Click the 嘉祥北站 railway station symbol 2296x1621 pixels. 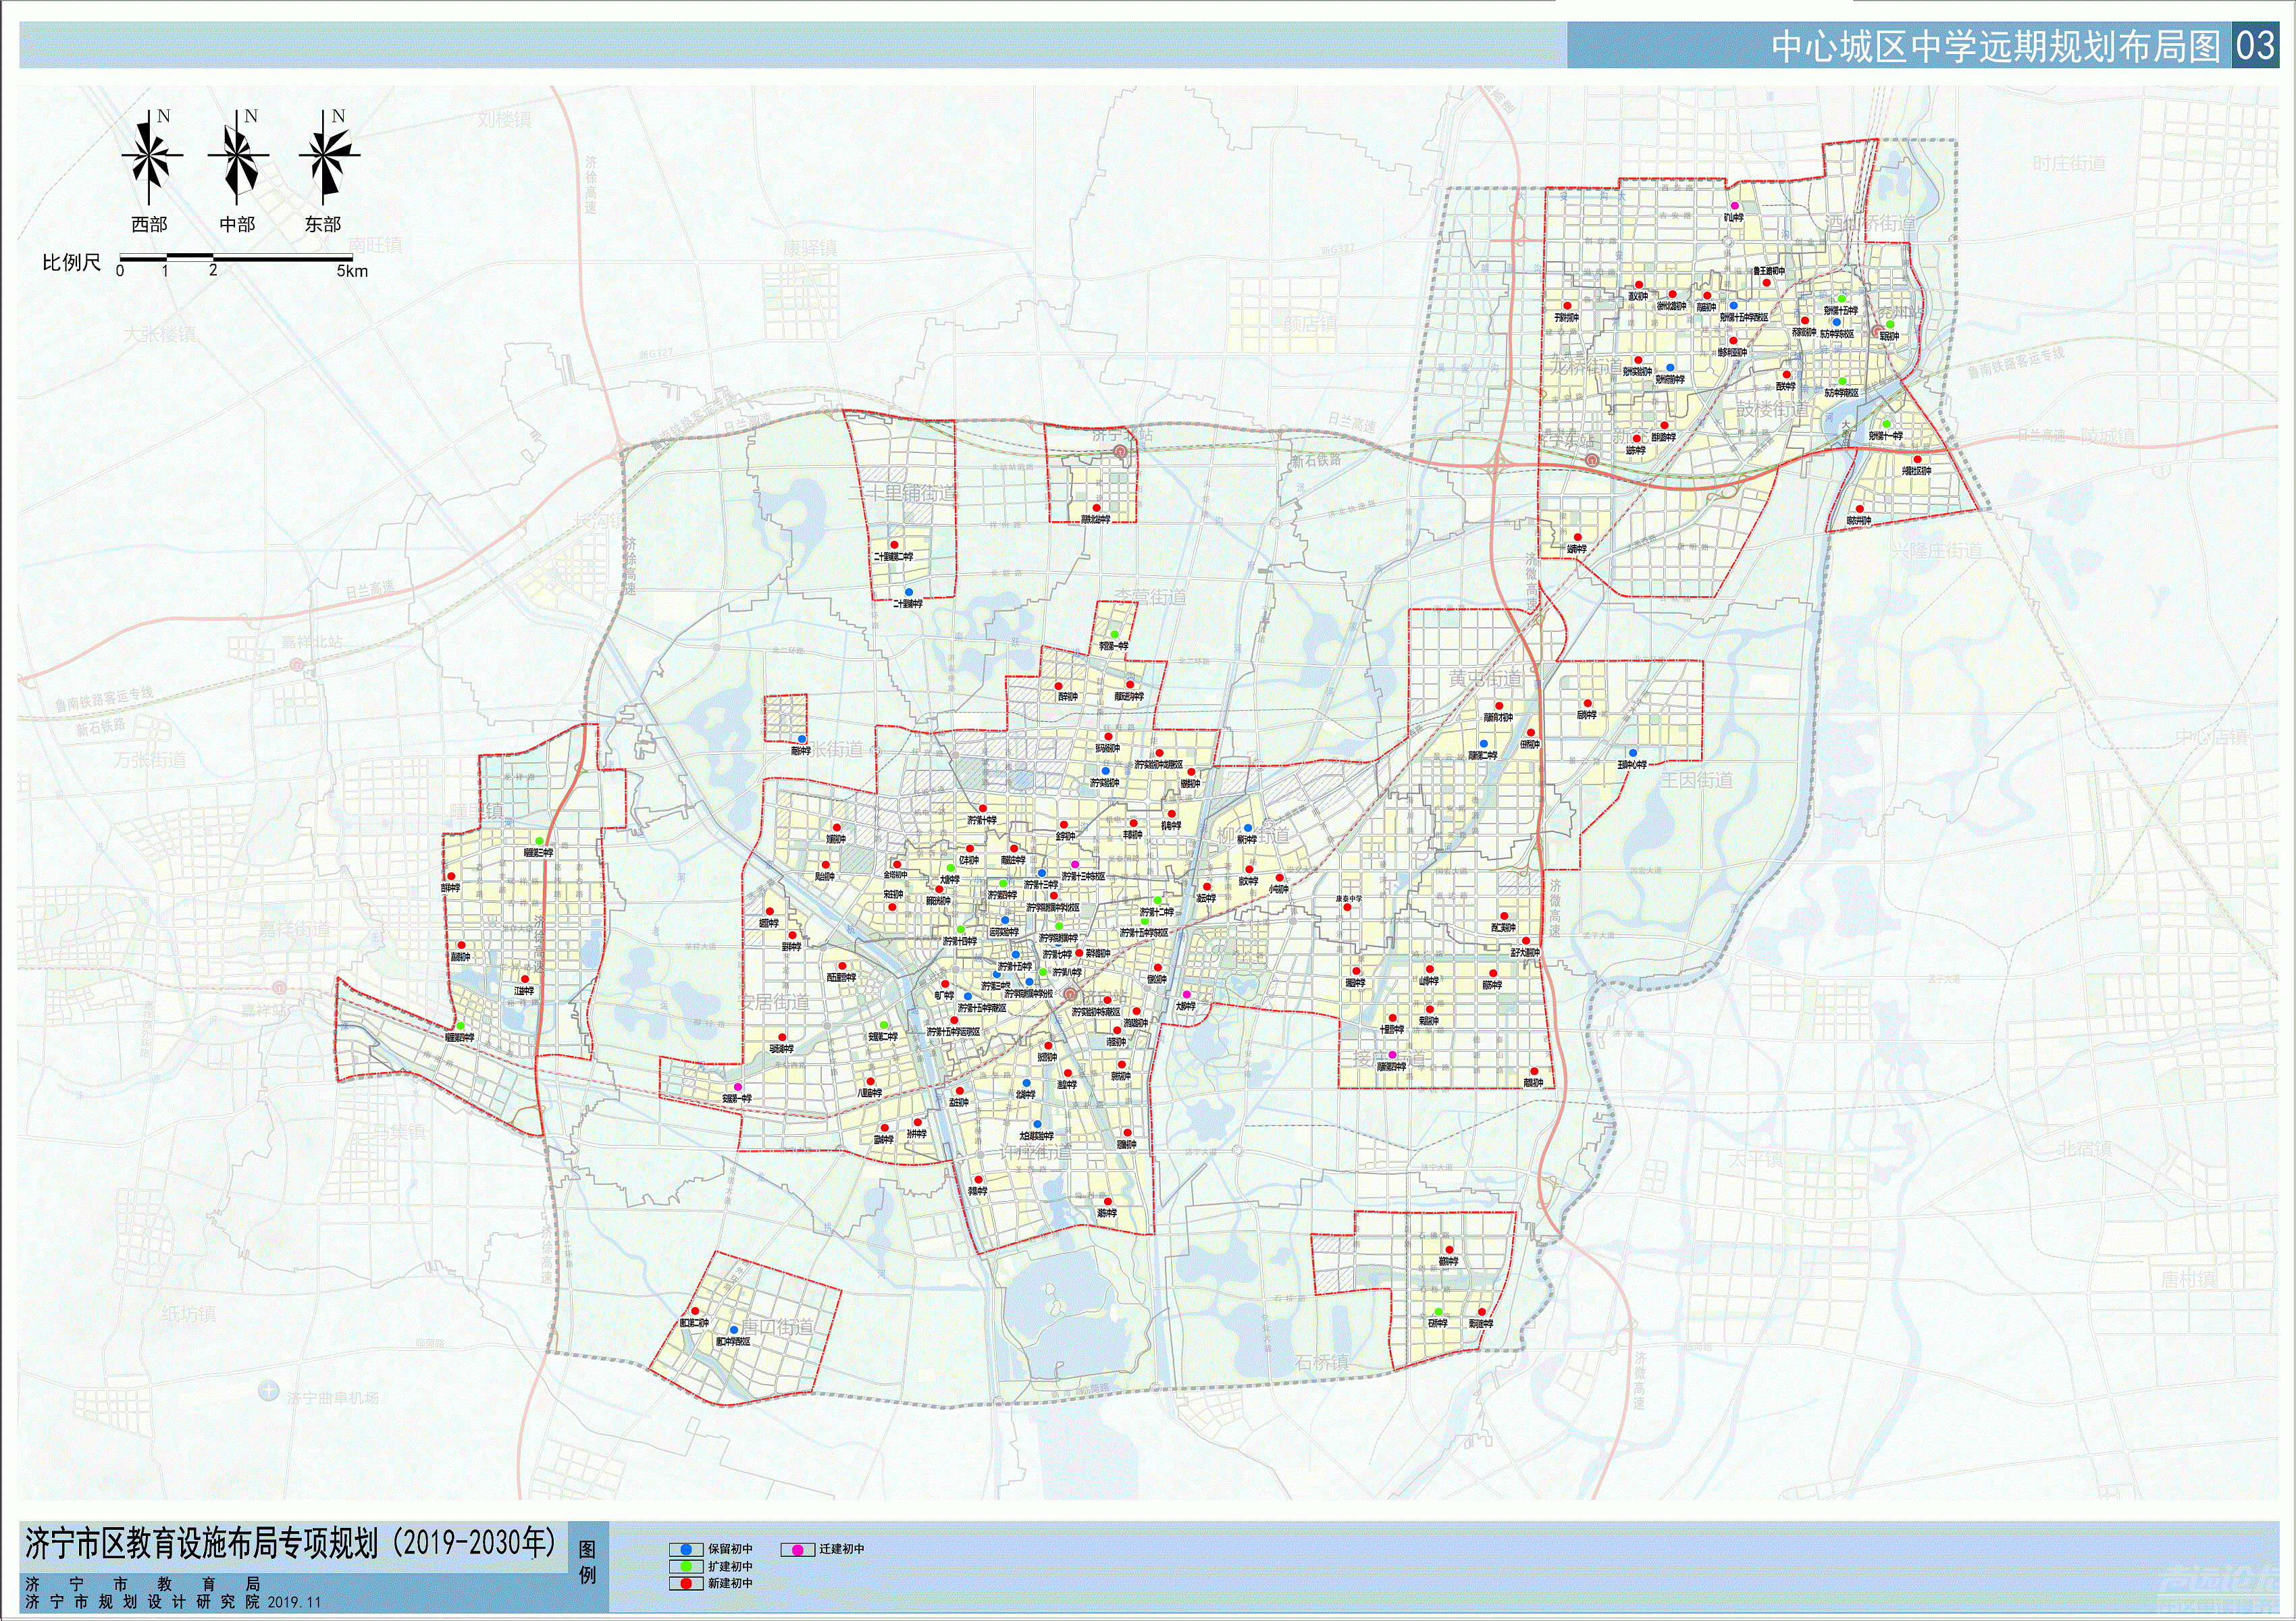pyautogui.click(x=297, y=664)
